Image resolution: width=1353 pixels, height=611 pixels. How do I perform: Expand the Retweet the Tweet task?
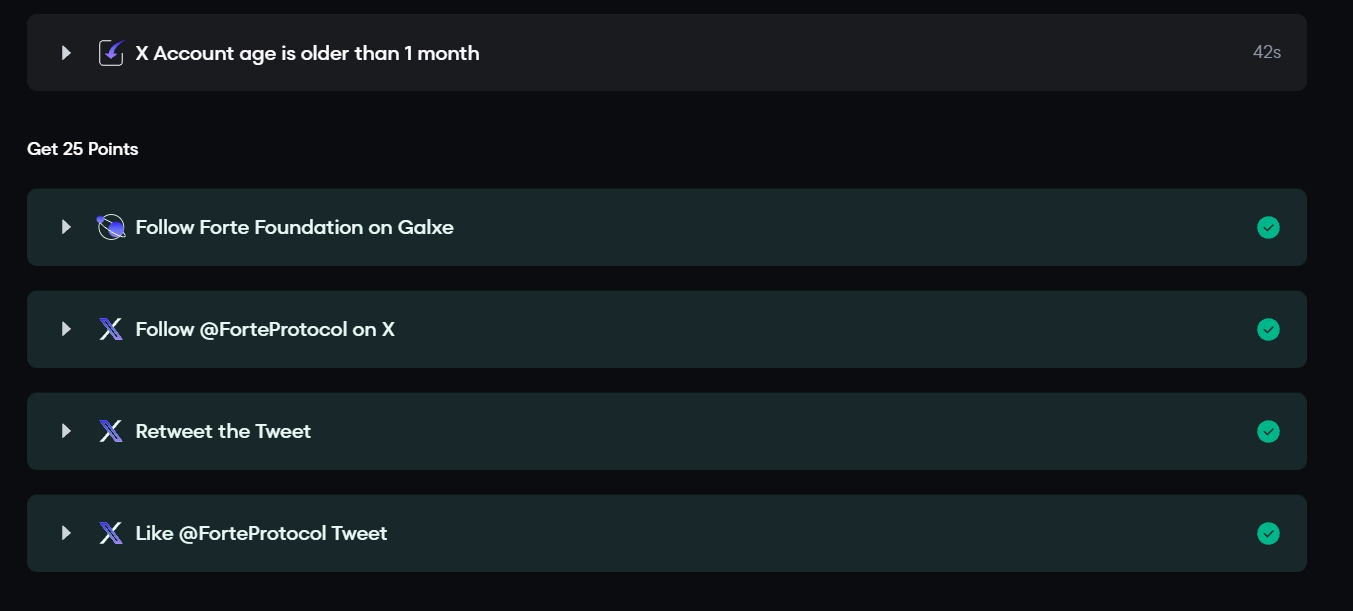pyautogui.click(x=66, y=431)
